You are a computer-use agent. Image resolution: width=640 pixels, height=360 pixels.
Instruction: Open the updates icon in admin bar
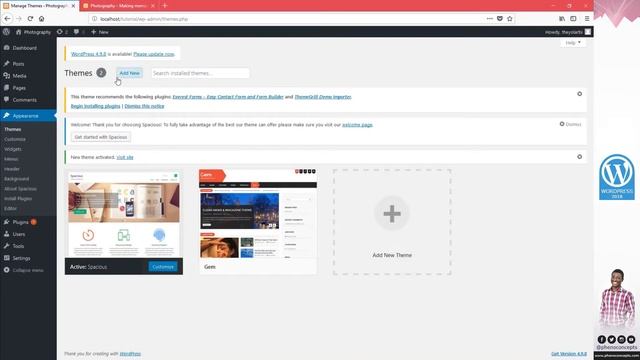click(62, 32)
